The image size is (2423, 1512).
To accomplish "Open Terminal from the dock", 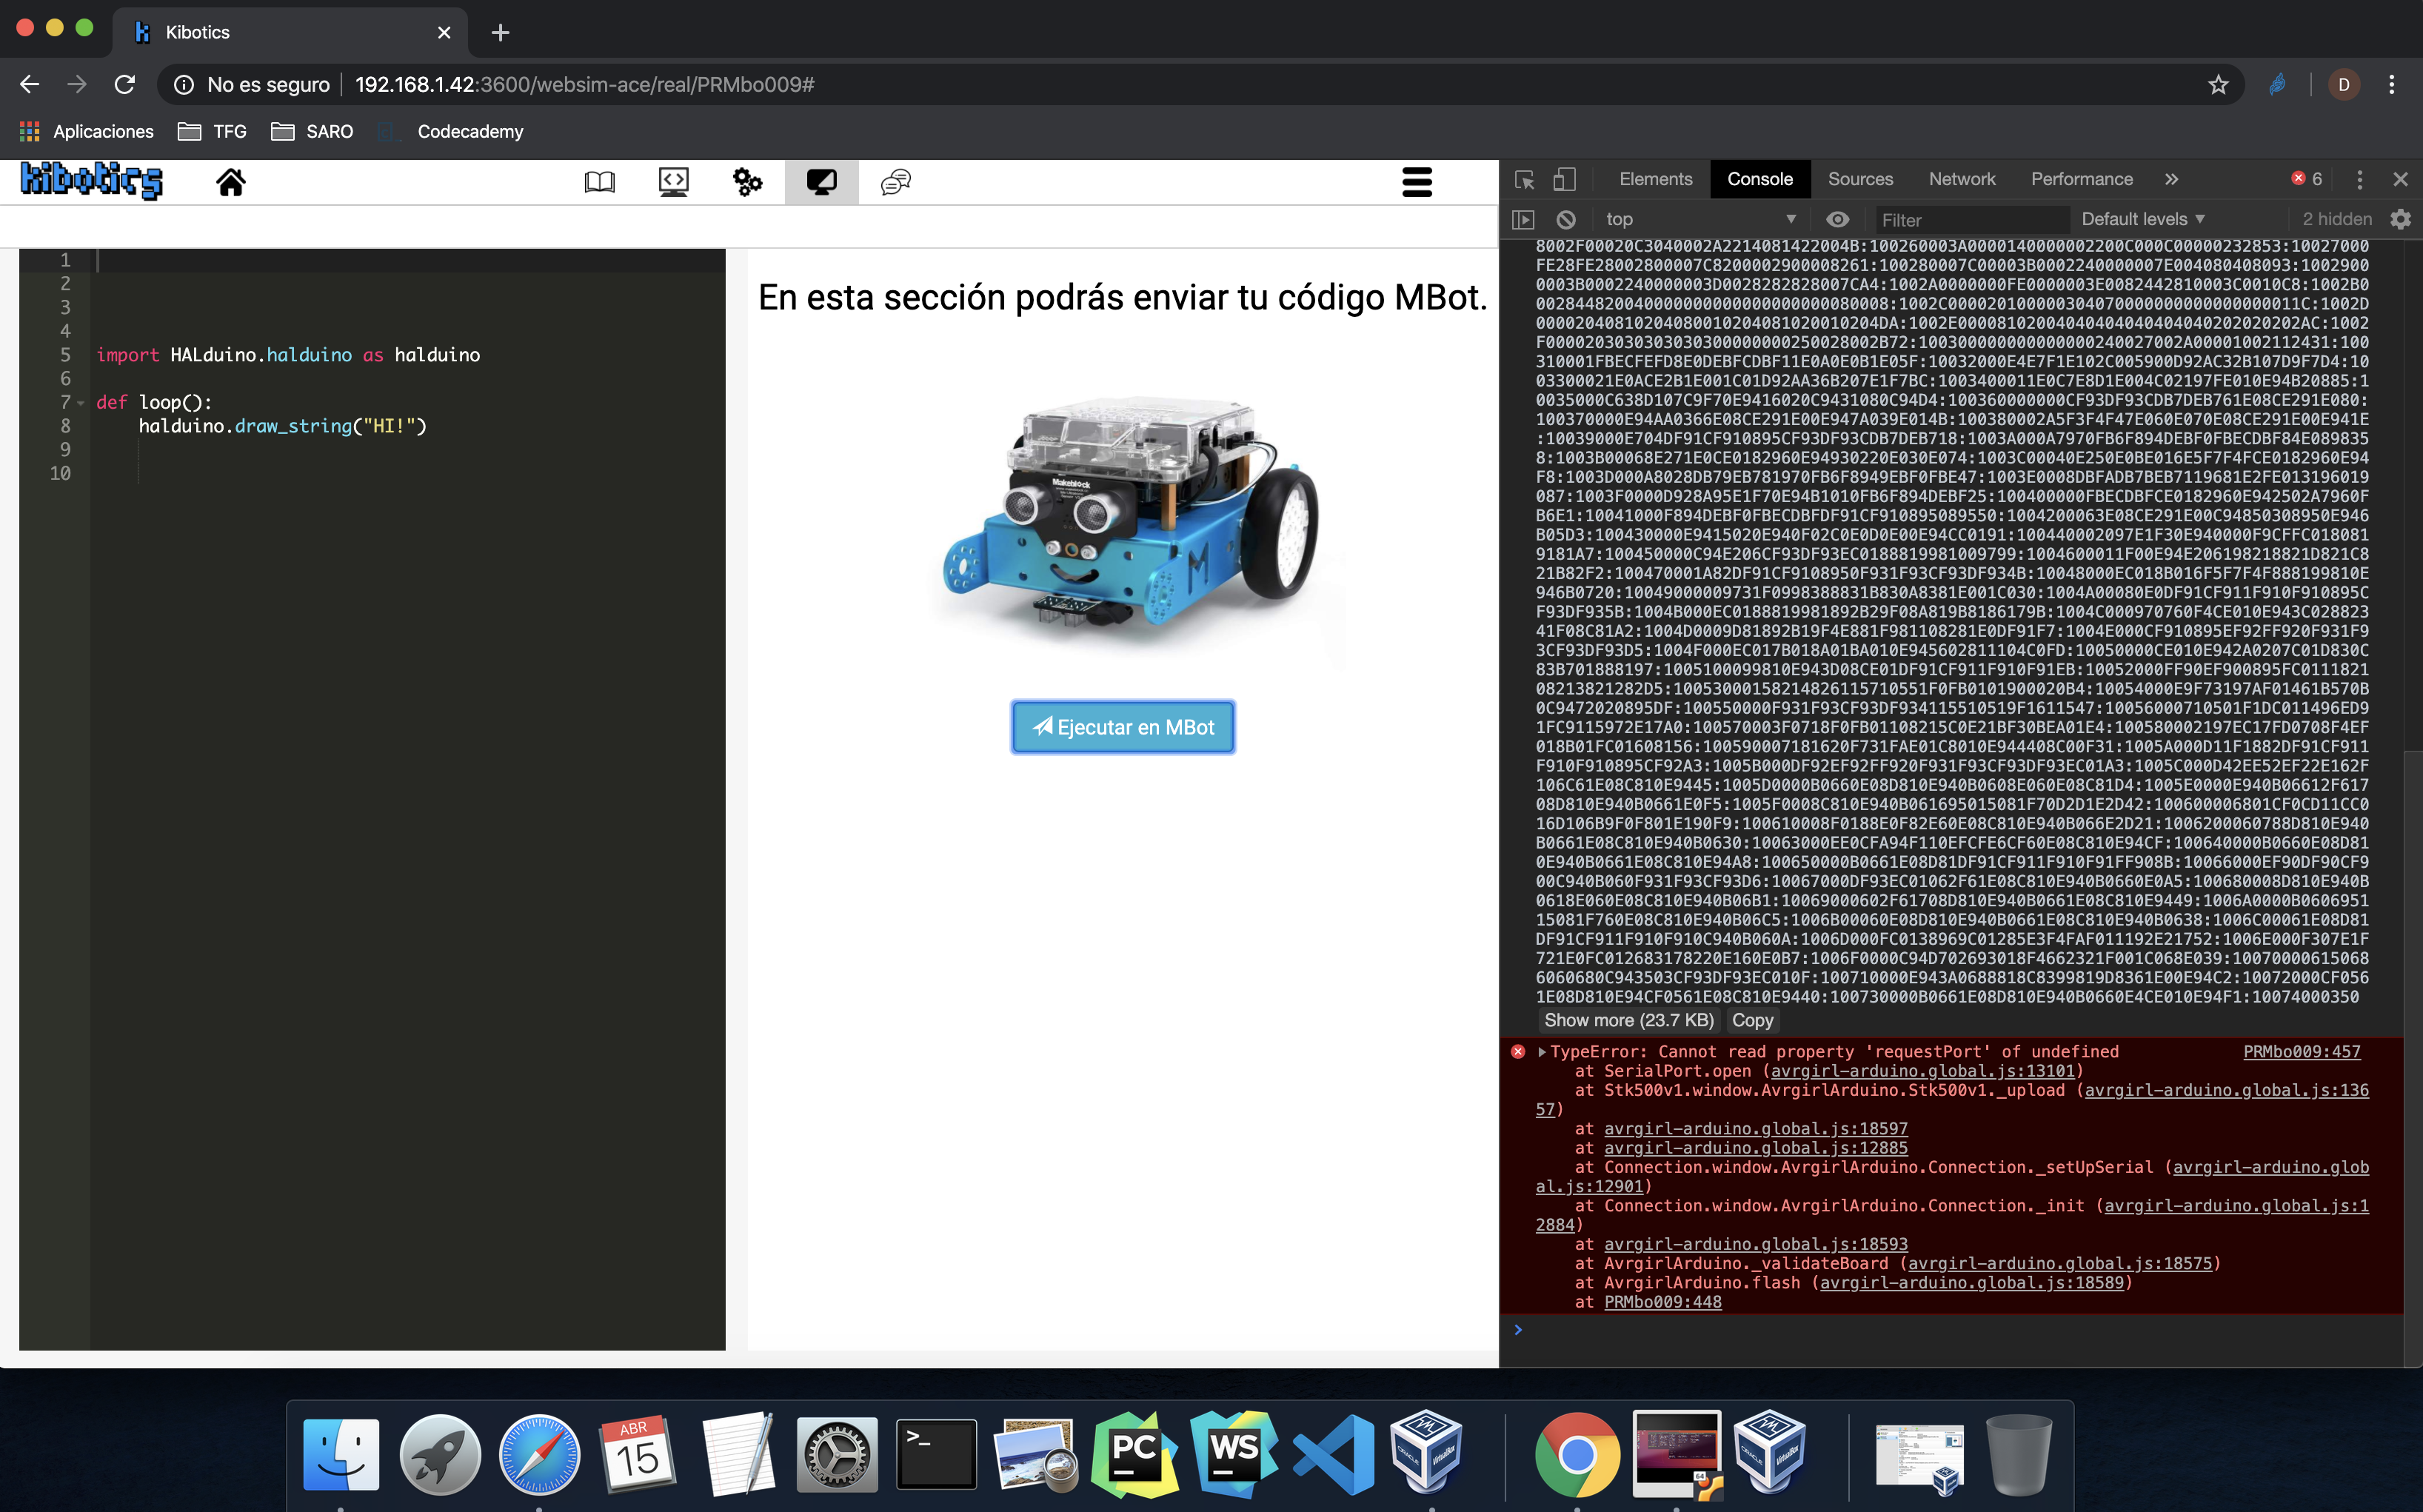I will click(936, 1454).
